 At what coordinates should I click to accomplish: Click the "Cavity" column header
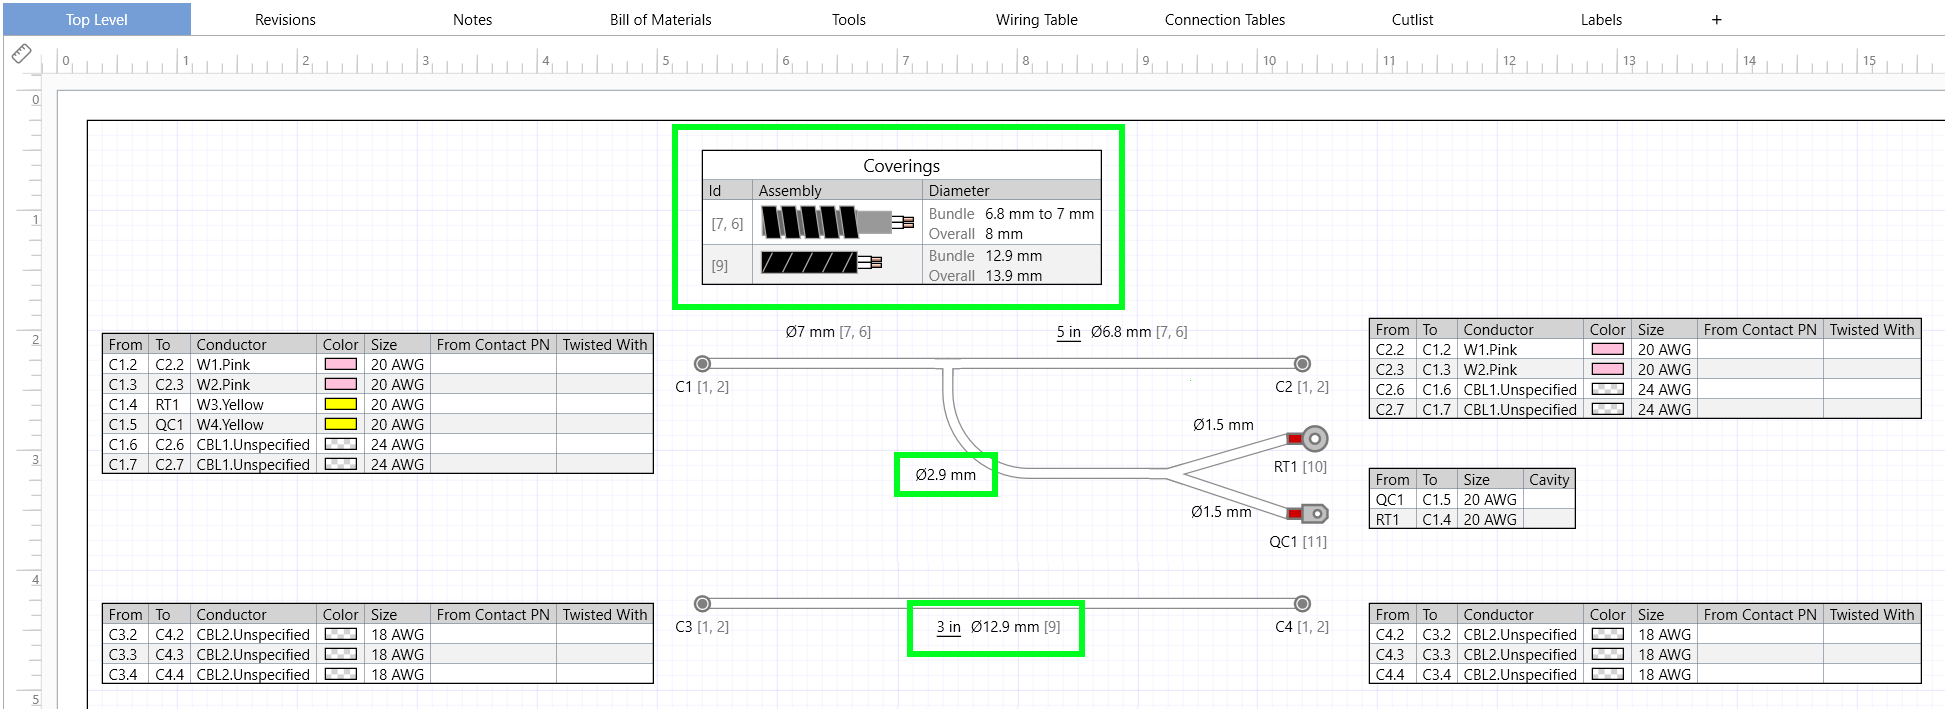(1549, 480)
